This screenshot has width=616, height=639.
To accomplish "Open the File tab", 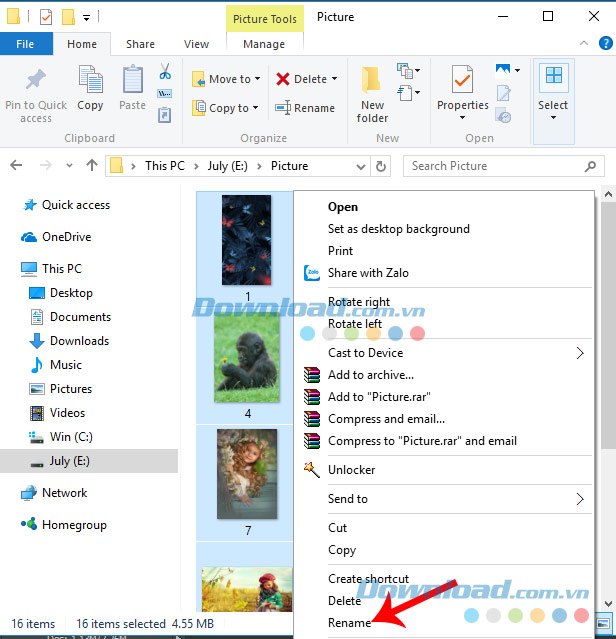I will 25,44.
